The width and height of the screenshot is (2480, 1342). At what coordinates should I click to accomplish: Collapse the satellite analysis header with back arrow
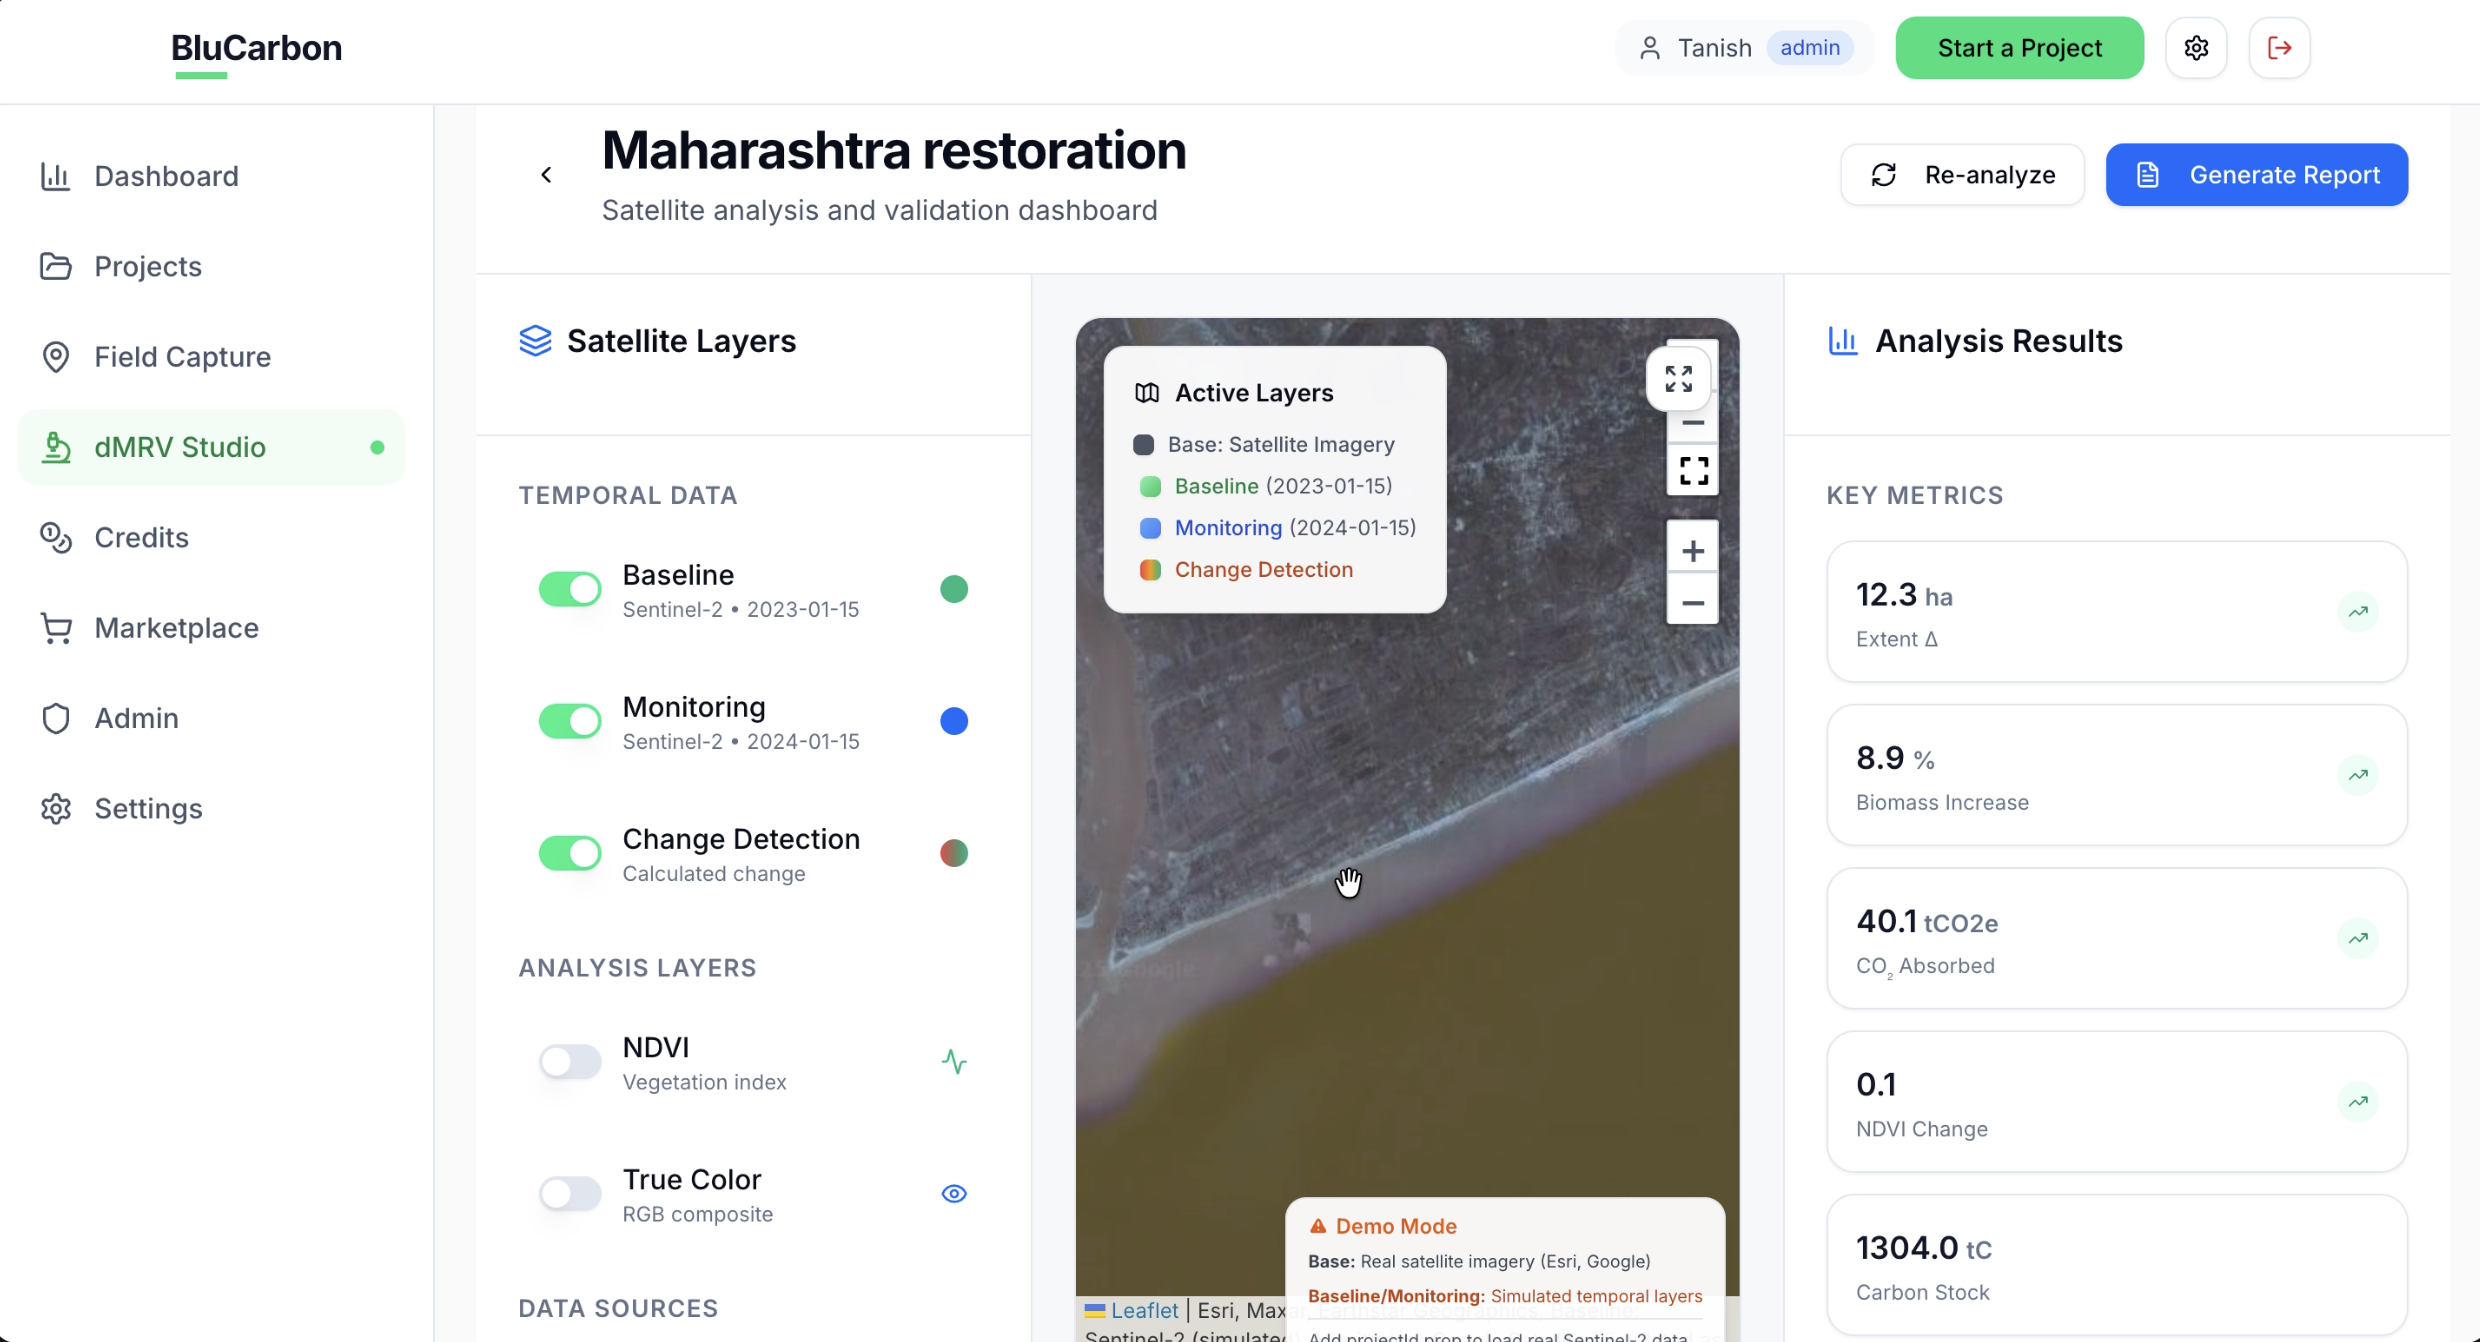coord(547,174)
